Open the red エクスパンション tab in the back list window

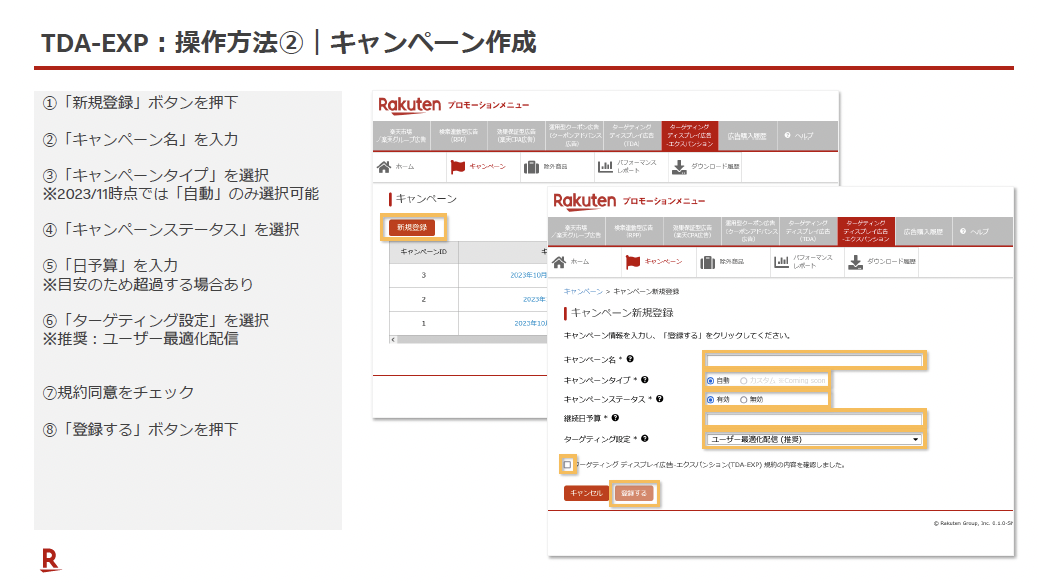click(x=690, y=136)
